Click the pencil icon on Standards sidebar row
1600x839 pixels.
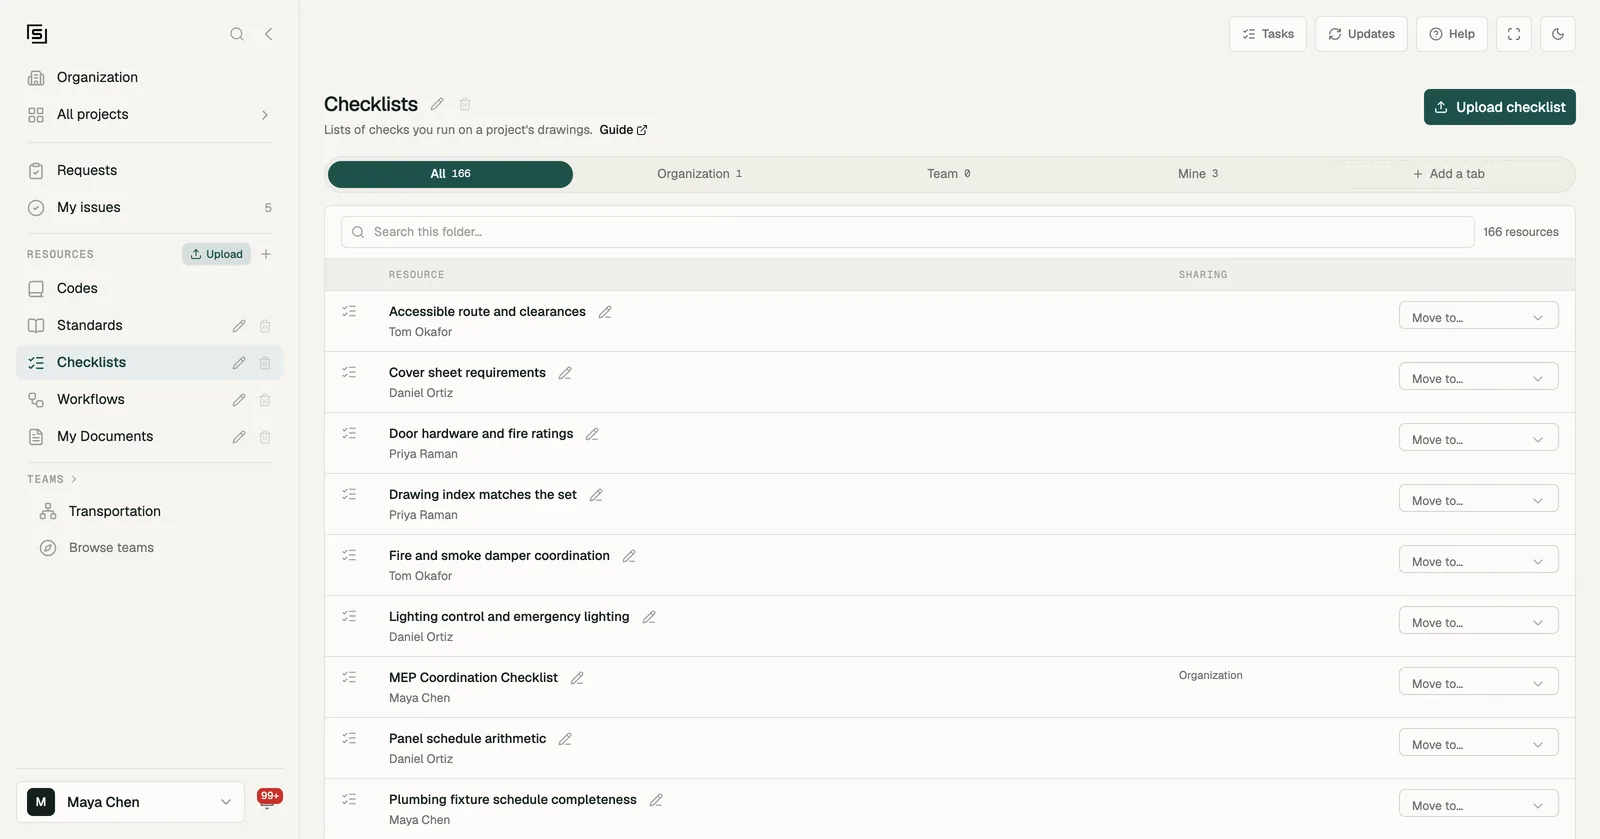coord(239,326)
